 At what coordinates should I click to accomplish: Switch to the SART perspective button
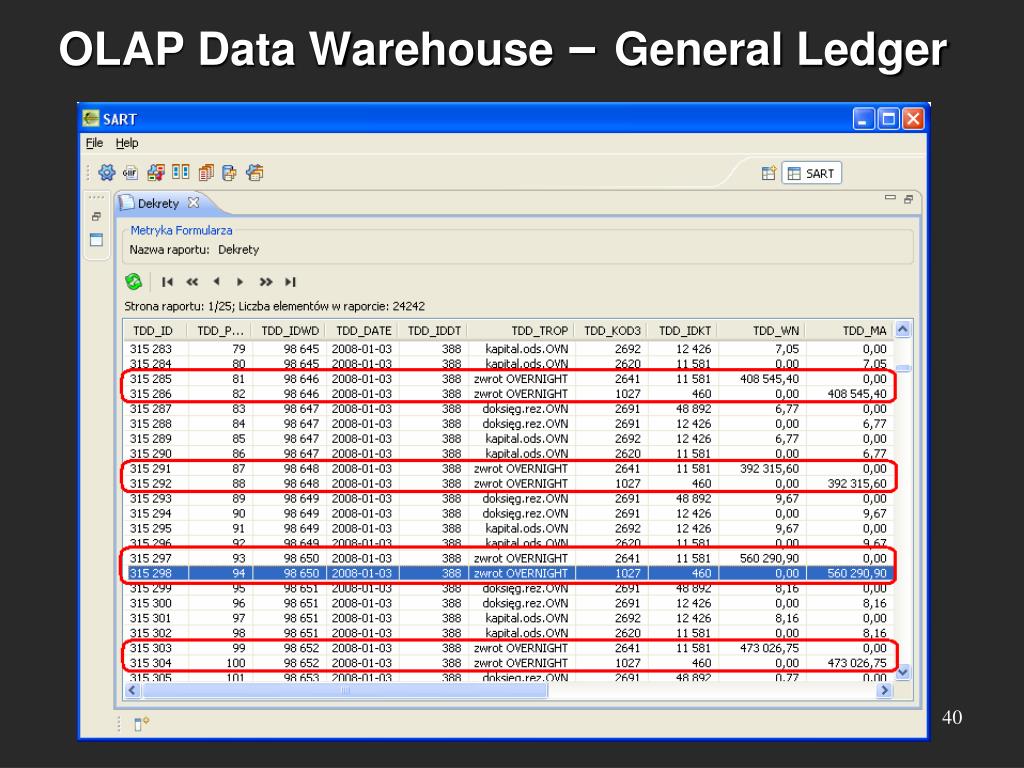coord(812,173)
